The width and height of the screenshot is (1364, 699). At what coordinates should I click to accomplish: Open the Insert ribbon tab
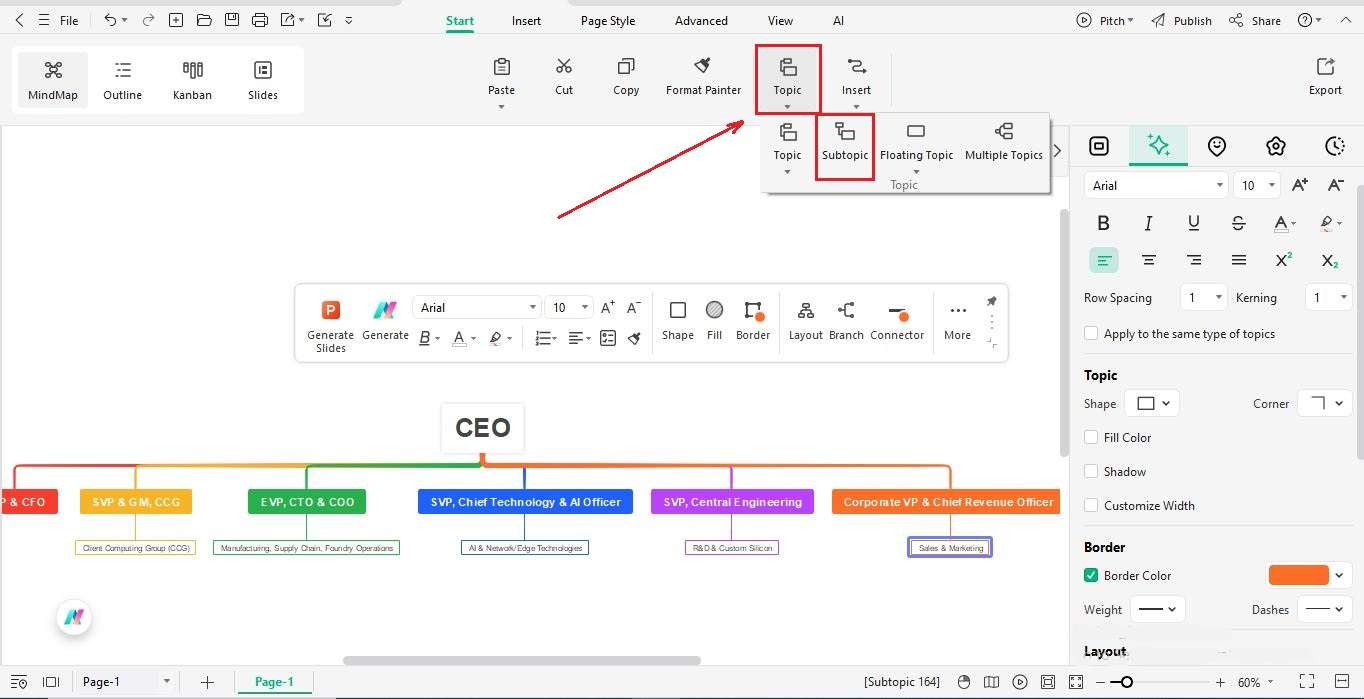[526, 20]
